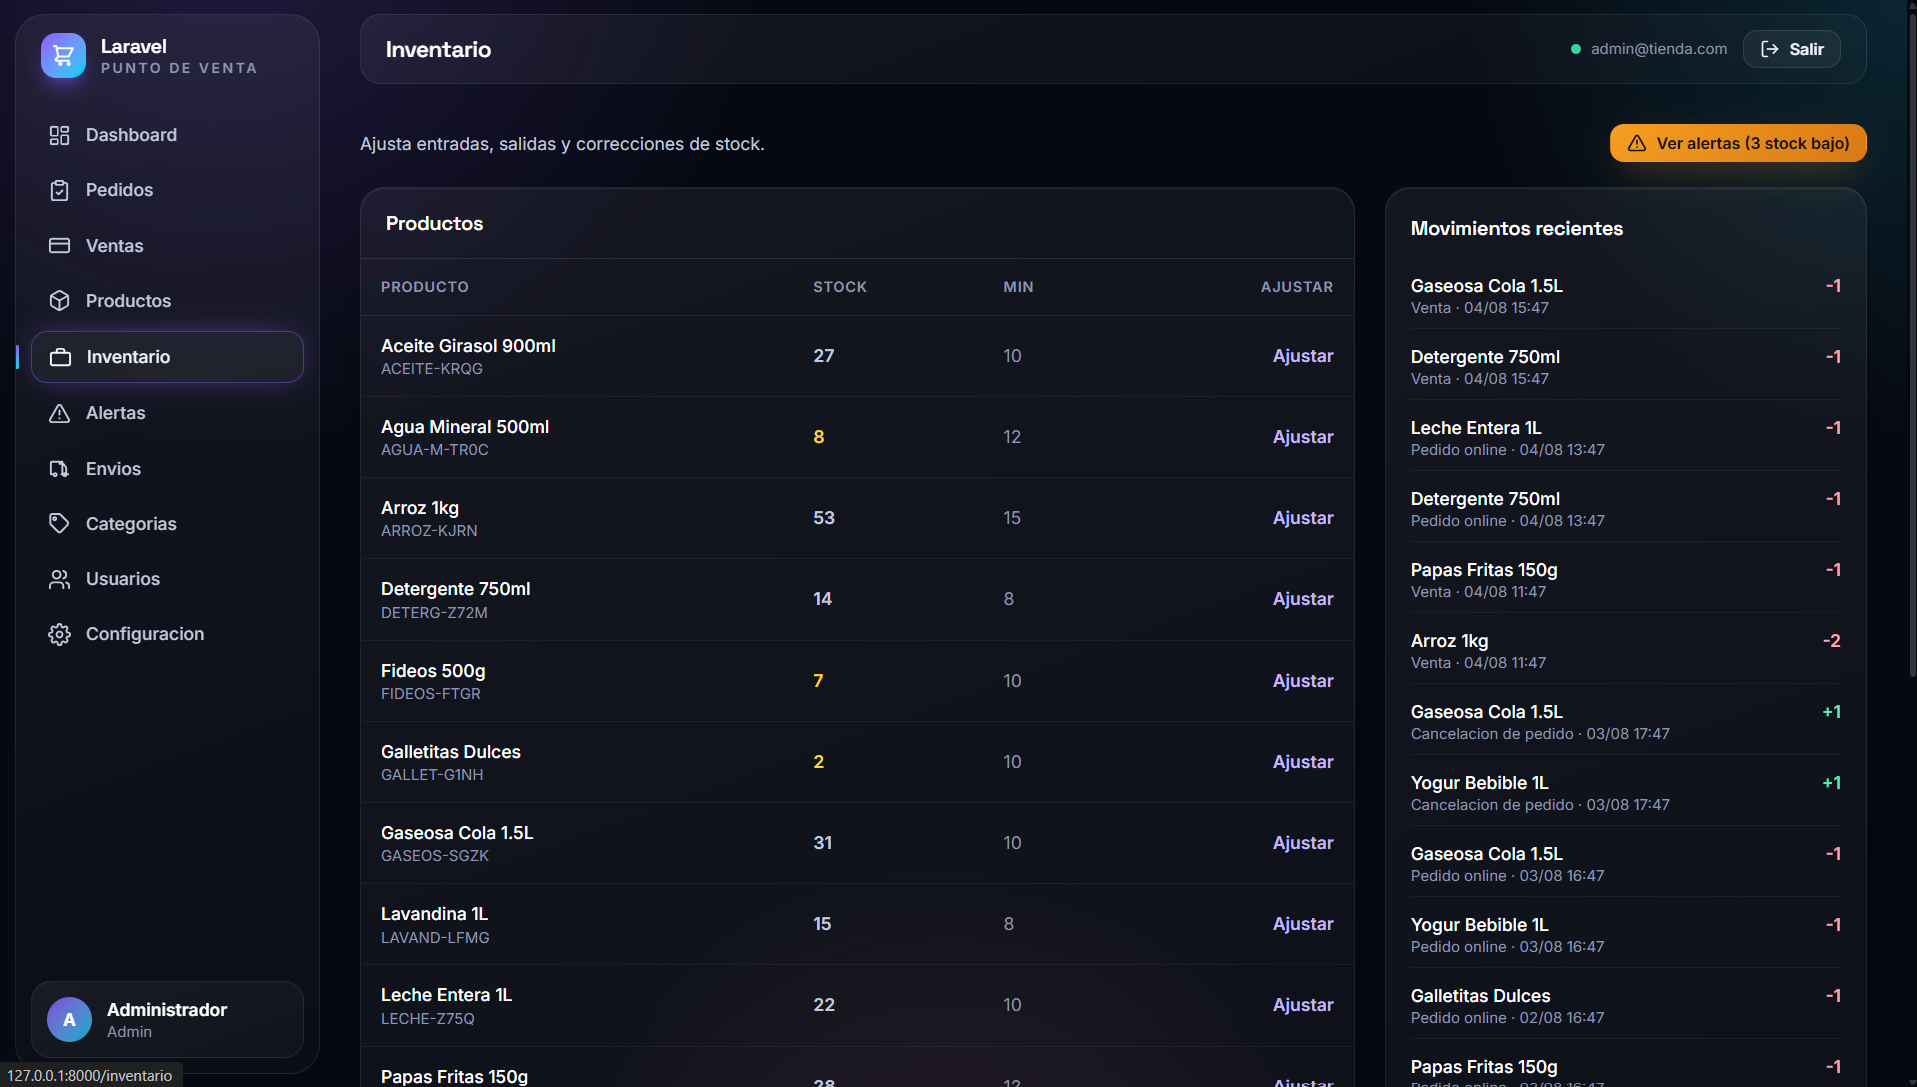Screen dimensions: 1917x1087
Task: Click the Ventas credit card icon
Action: click(x=60, y=246)
